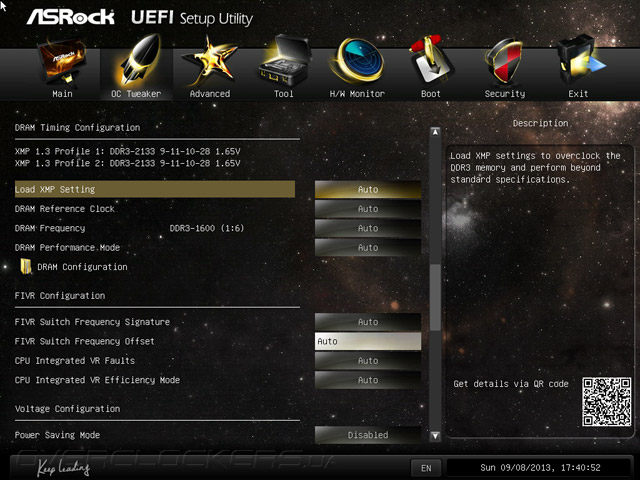Click the scrollbar up arrow
Viewport: 640px width, 480px height.
click(x=435, y=132)
